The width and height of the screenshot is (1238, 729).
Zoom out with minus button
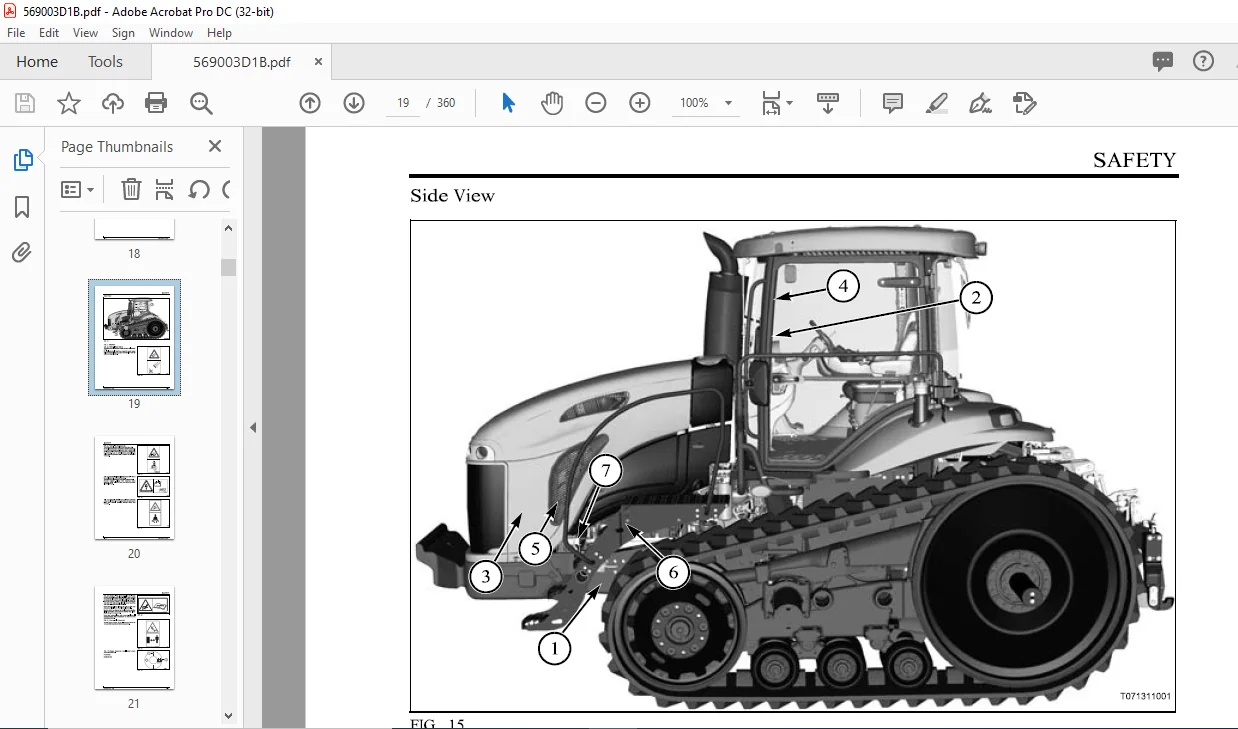point(596,103)
